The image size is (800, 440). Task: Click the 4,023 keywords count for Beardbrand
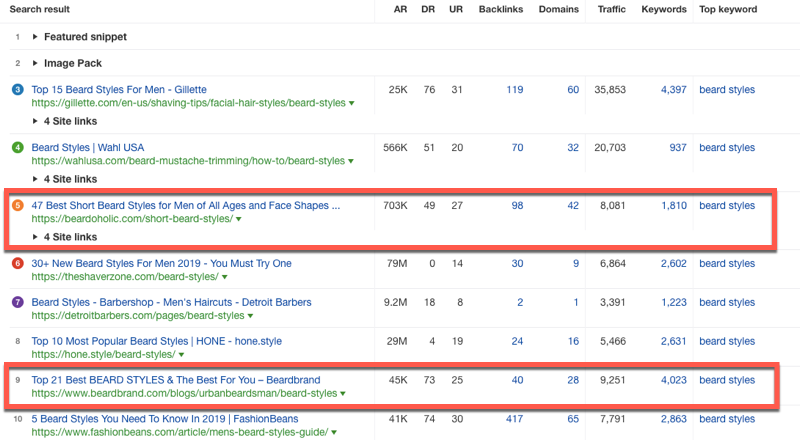click(673, 380)
